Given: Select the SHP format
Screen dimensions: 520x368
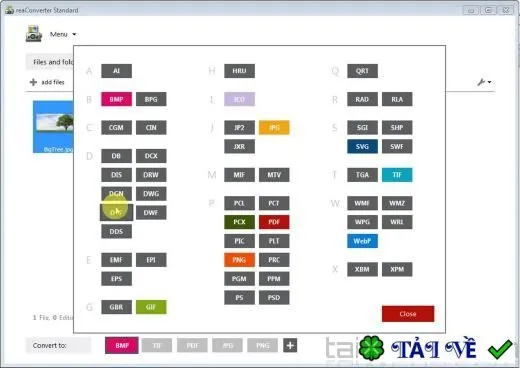Looking at the screenshot, I should (x=397, y=128).
